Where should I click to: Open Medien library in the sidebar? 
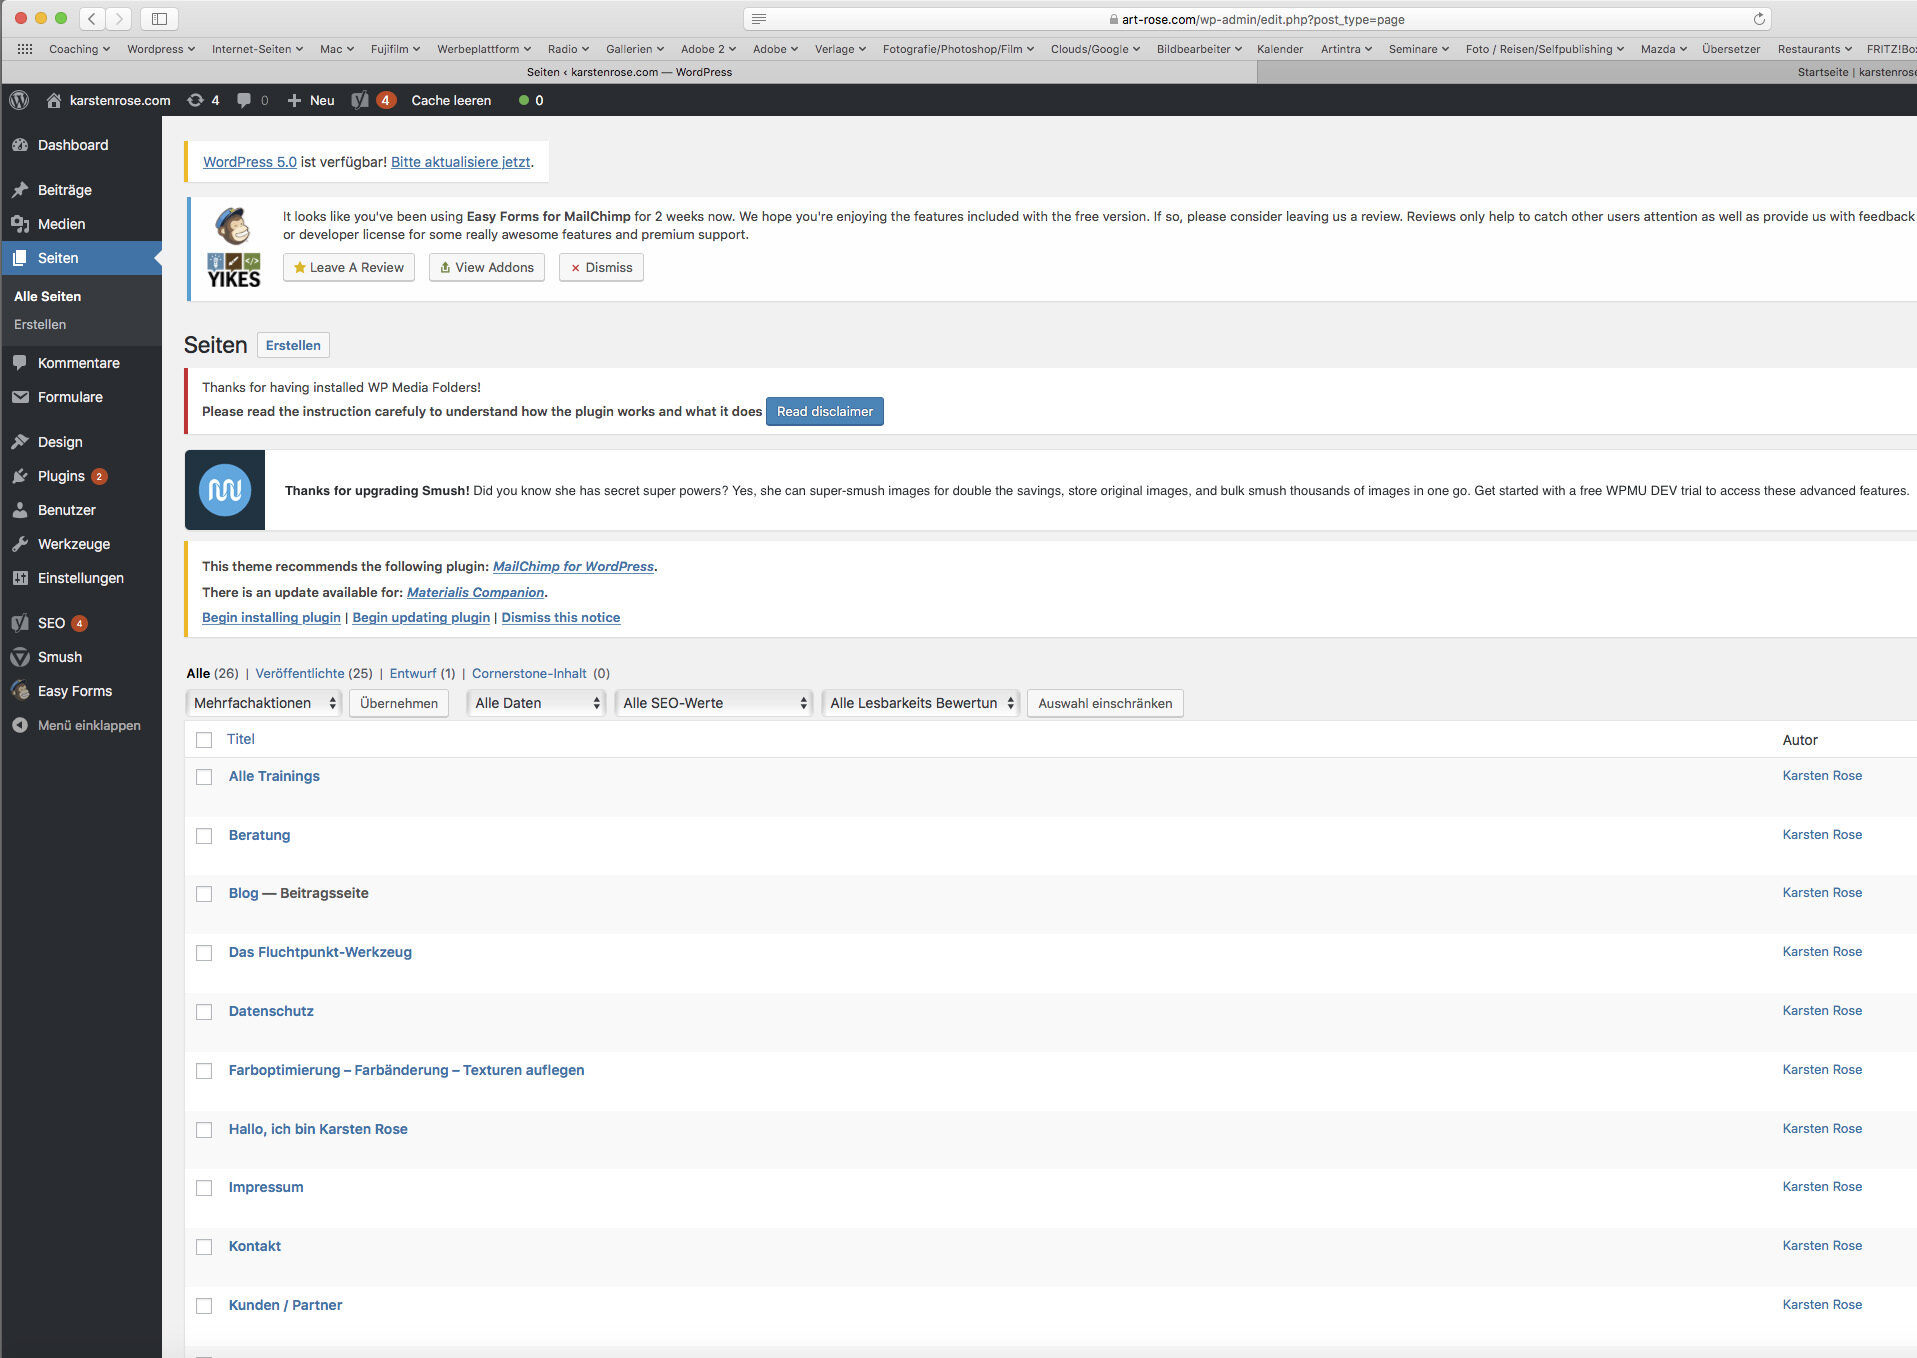point(61,224)
